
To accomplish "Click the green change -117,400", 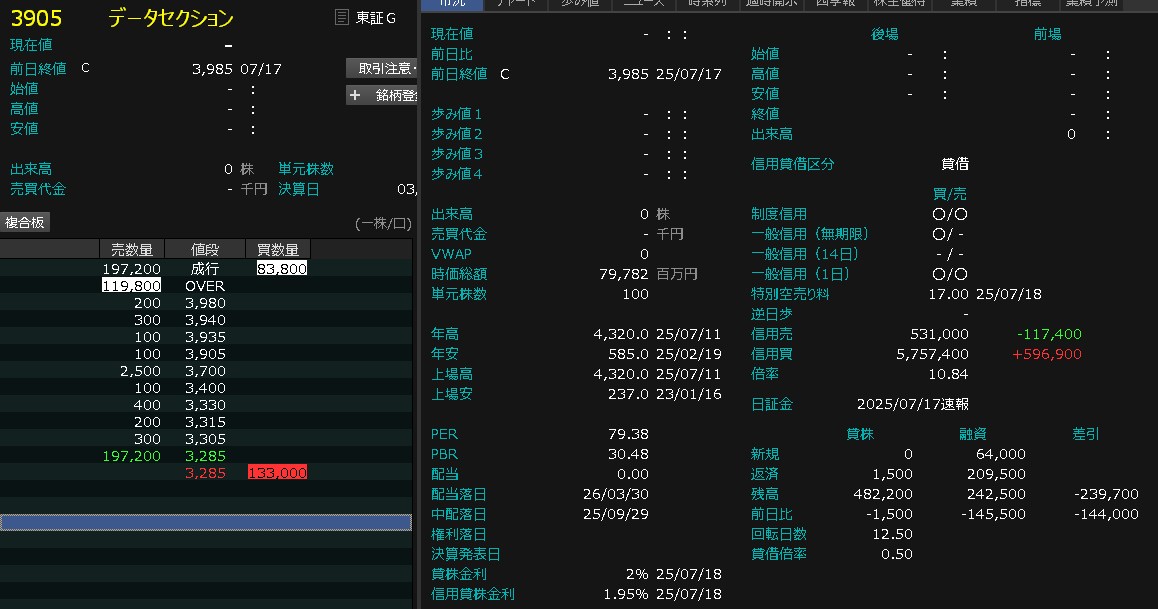I will [1049, 334].
